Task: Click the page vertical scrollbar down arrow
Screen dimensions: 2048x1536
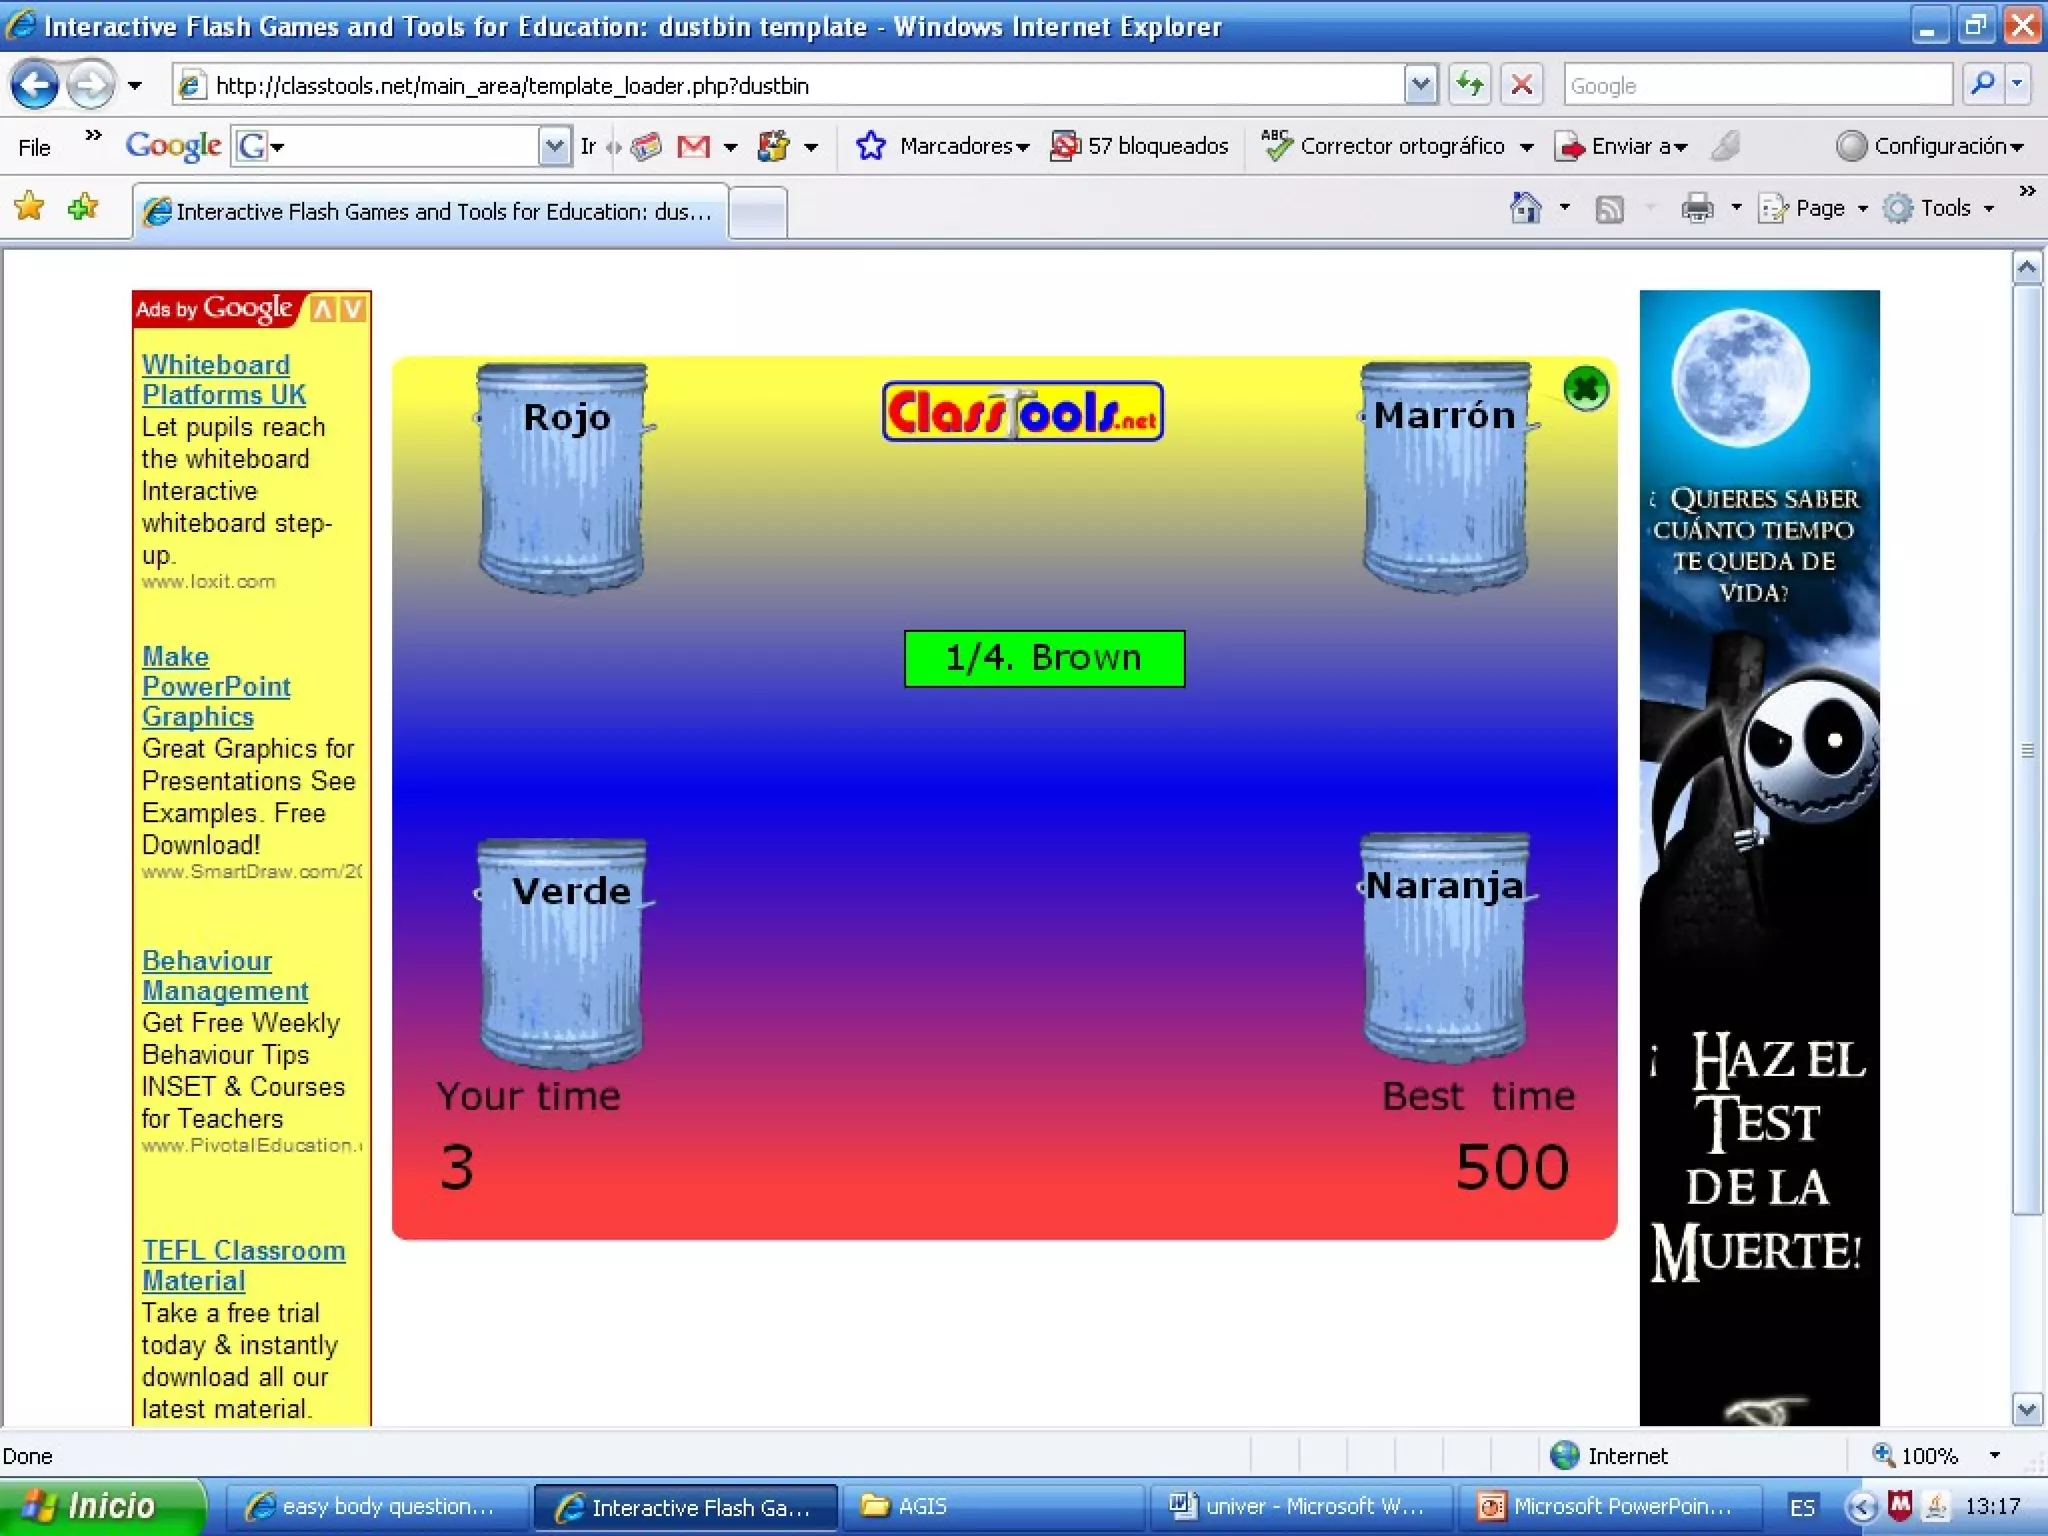Action: [x=2026, y=1410]
